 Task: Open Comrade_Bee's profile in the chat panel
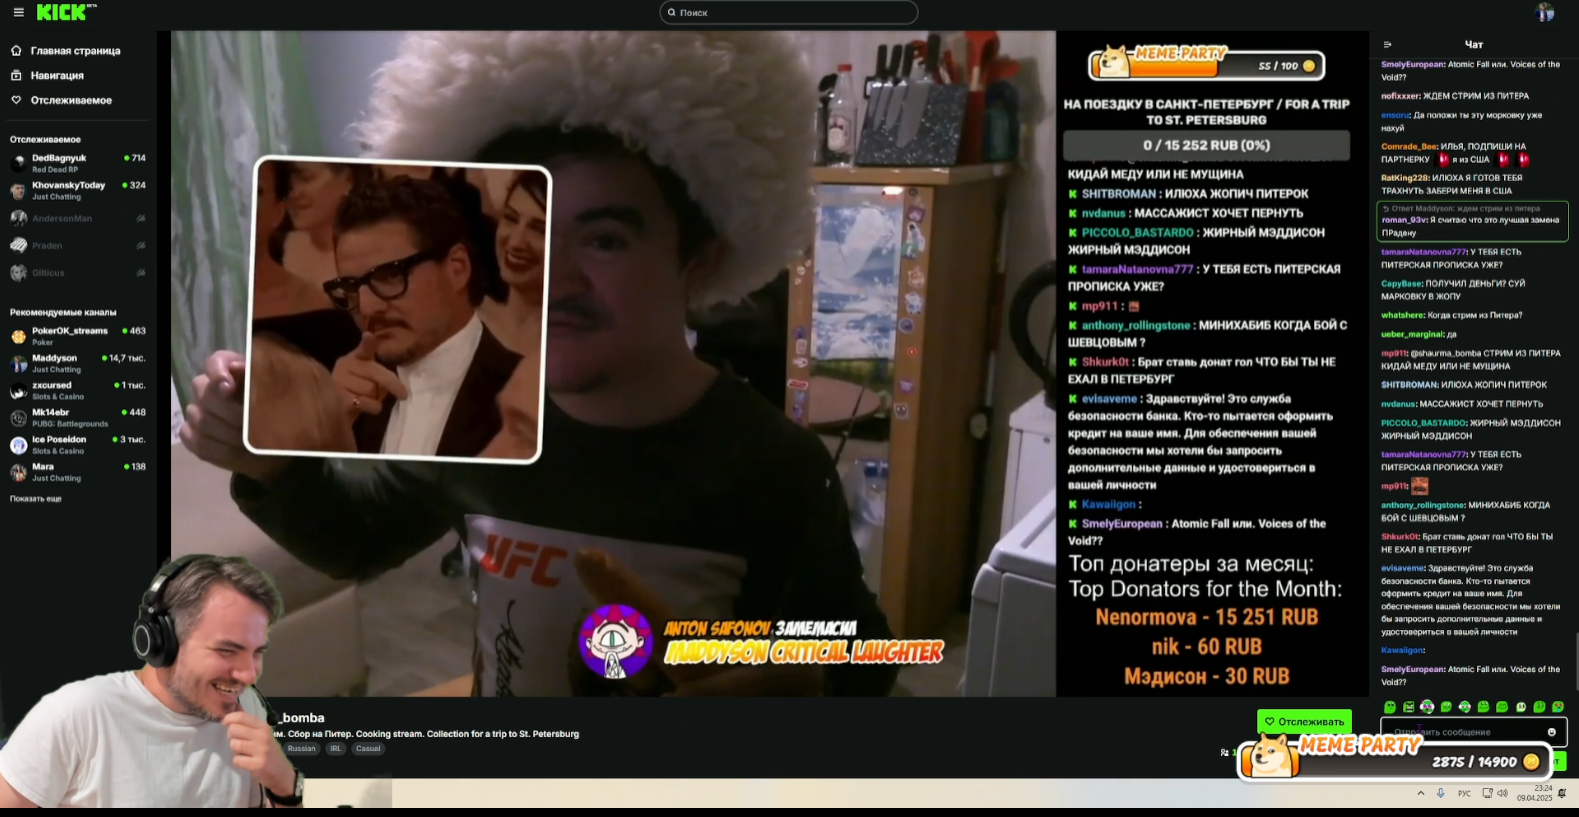pos(1408,146)
